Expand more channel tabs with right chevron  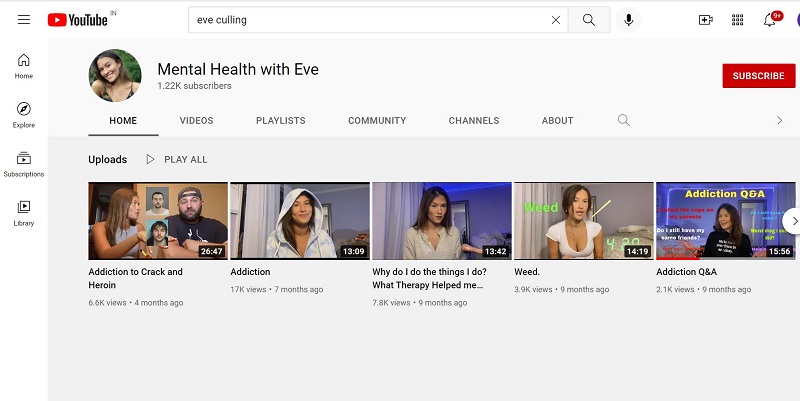coord(779,120)
